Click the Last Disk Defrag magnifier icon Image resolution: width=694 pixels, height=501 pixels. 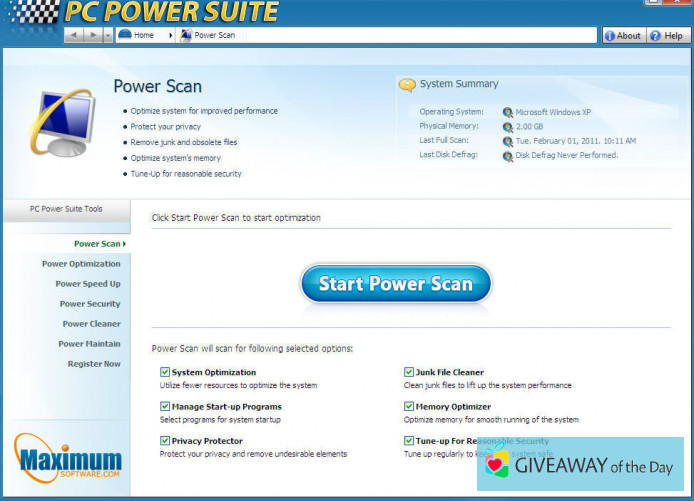point(508,156)
